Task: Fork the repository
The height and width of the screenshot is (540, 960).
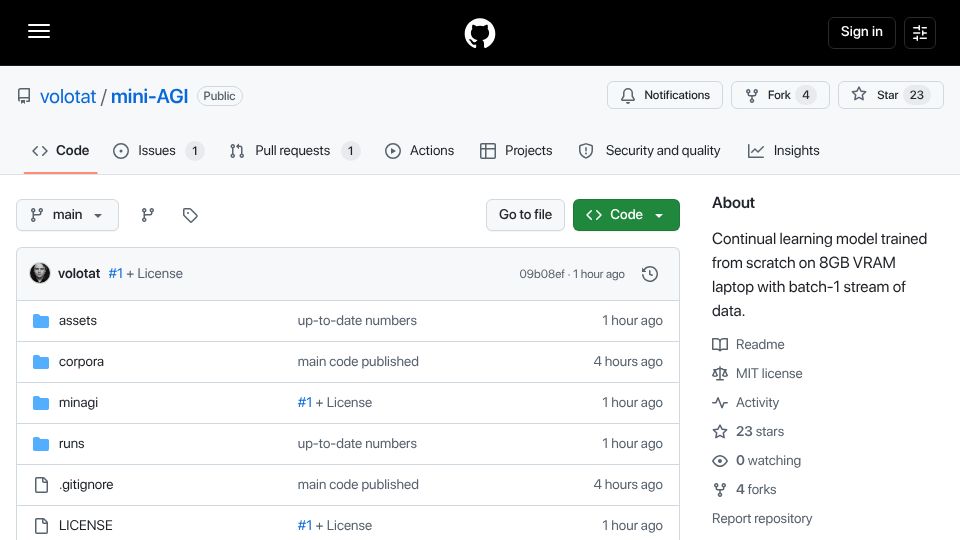Action: pos(780,95)
